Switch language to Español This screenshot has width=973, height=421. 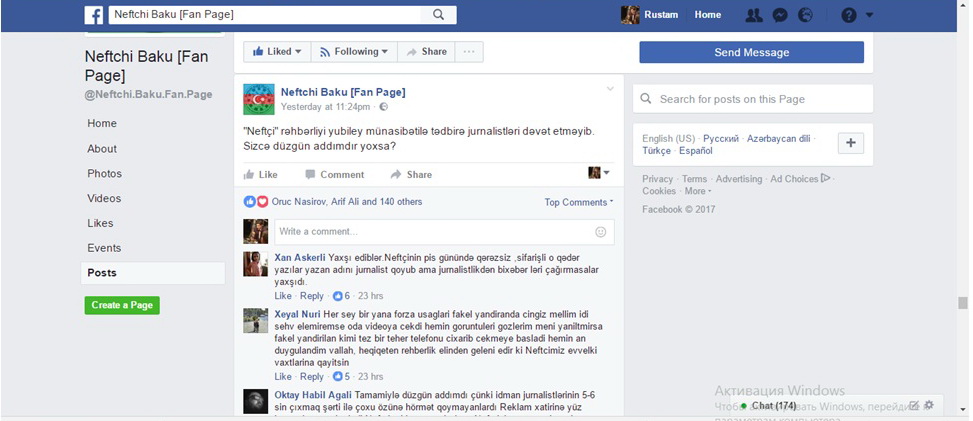pyautogui.click(x=696, y=151)
